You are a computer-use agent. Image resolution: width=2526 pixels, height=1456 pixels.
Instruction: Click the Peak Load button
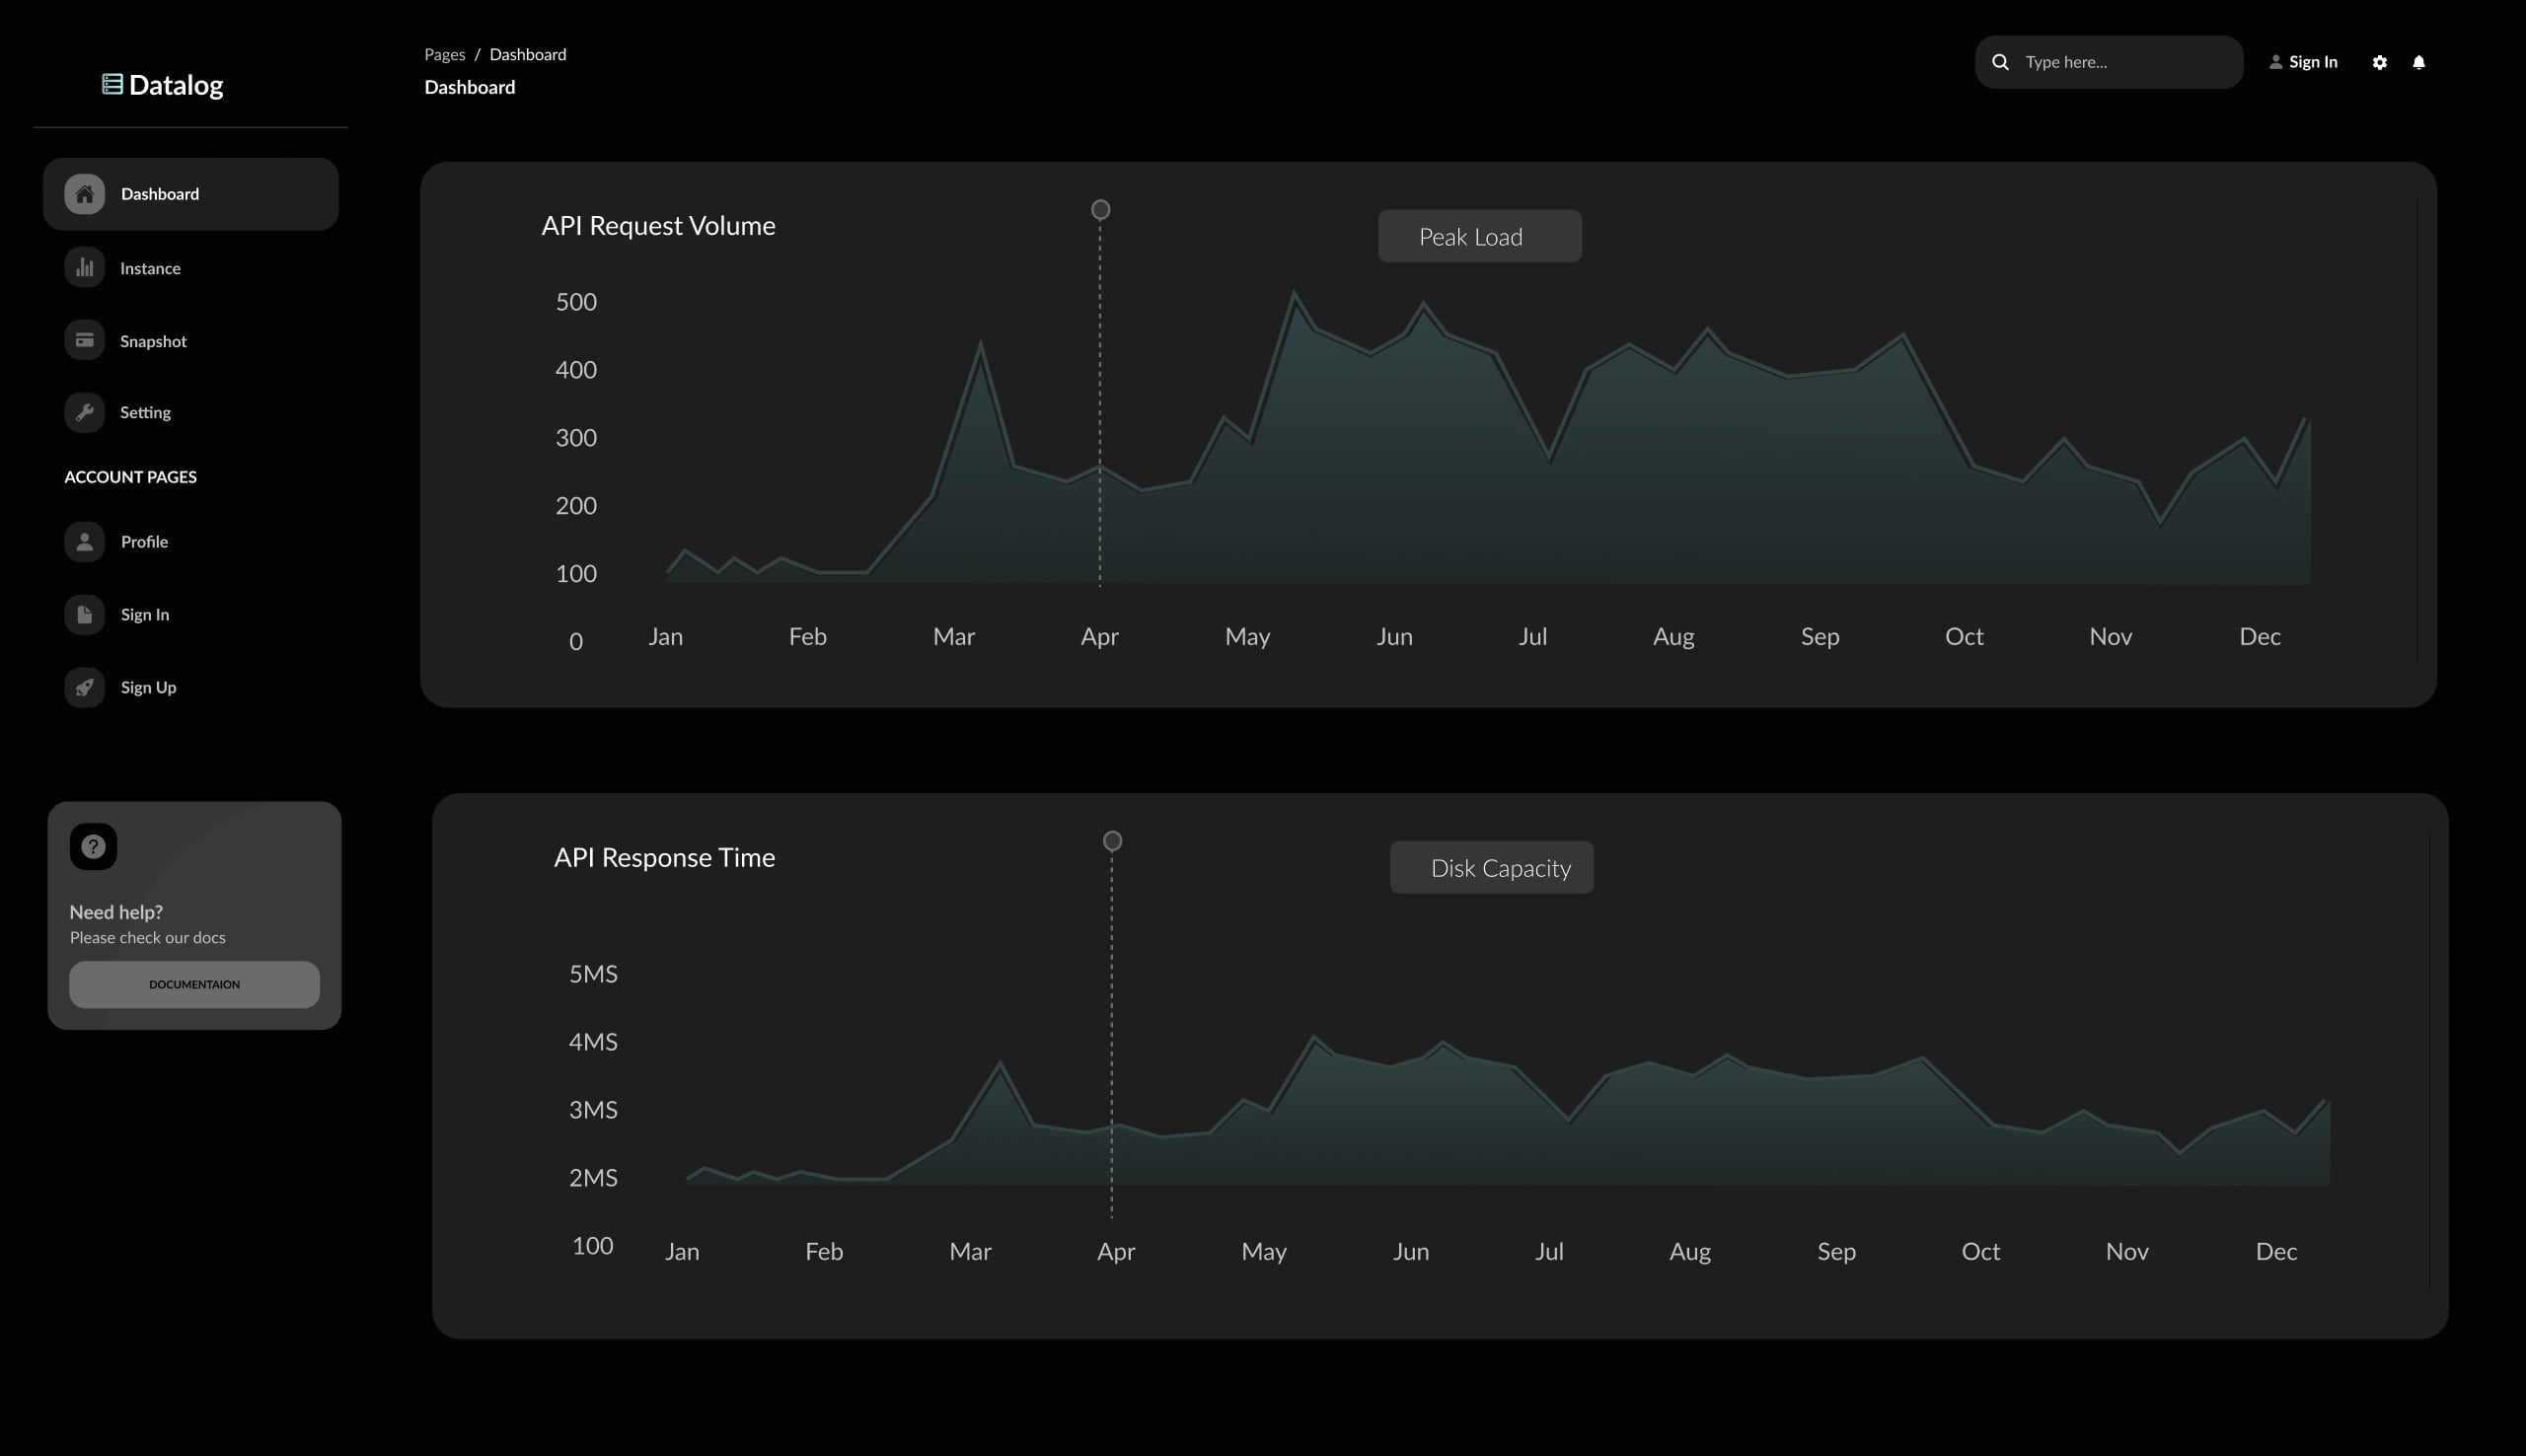[1479, 236]
